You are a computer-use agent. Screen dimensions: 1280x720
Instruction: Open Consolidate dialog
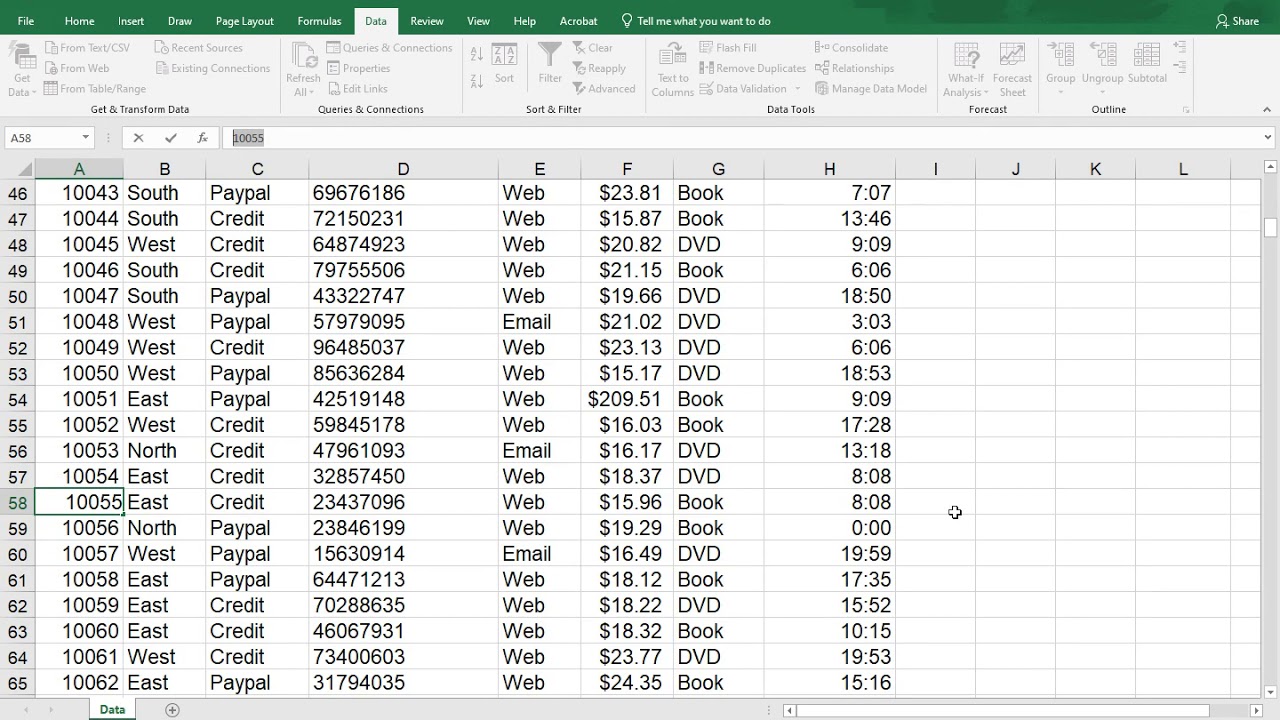click(851, 48)
